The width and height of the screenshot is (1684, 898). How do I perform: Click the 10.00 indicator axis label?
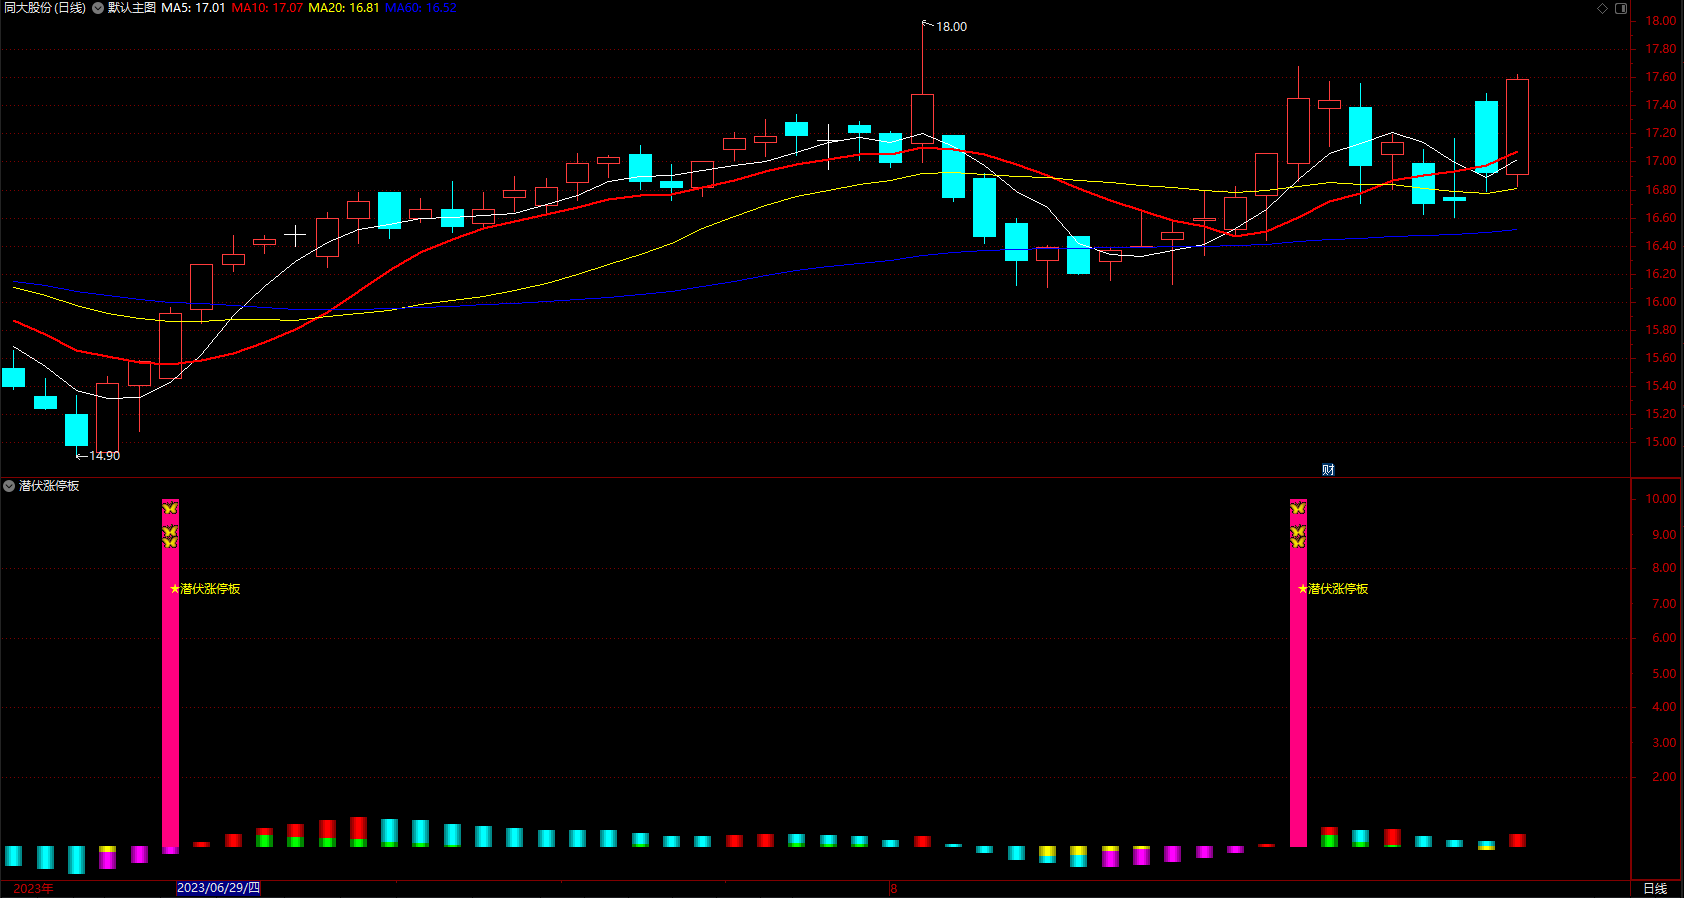[x=1661, y=499]
